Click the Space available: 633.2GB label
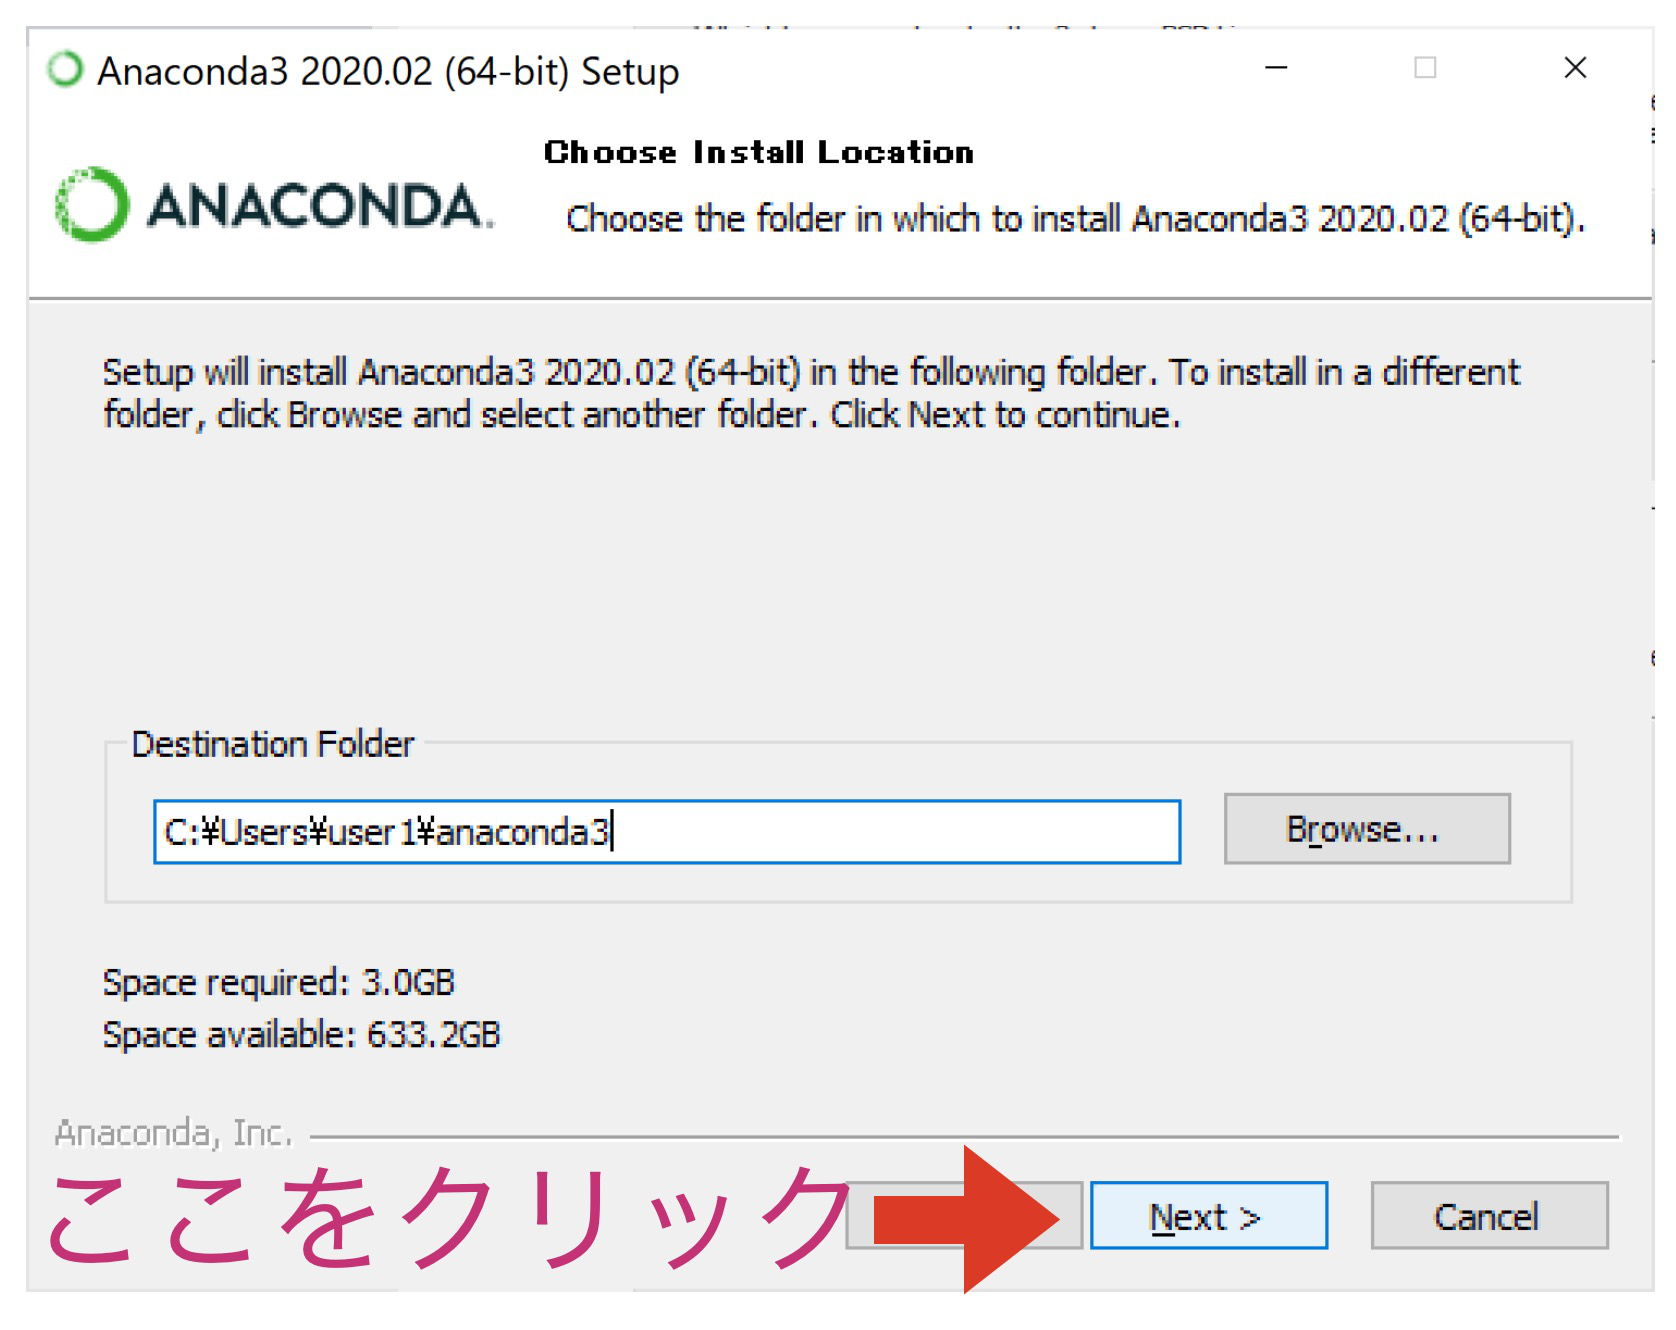Image resolution: width=1676 pixels, height=1330 pixels. [x=302, y=1035]
